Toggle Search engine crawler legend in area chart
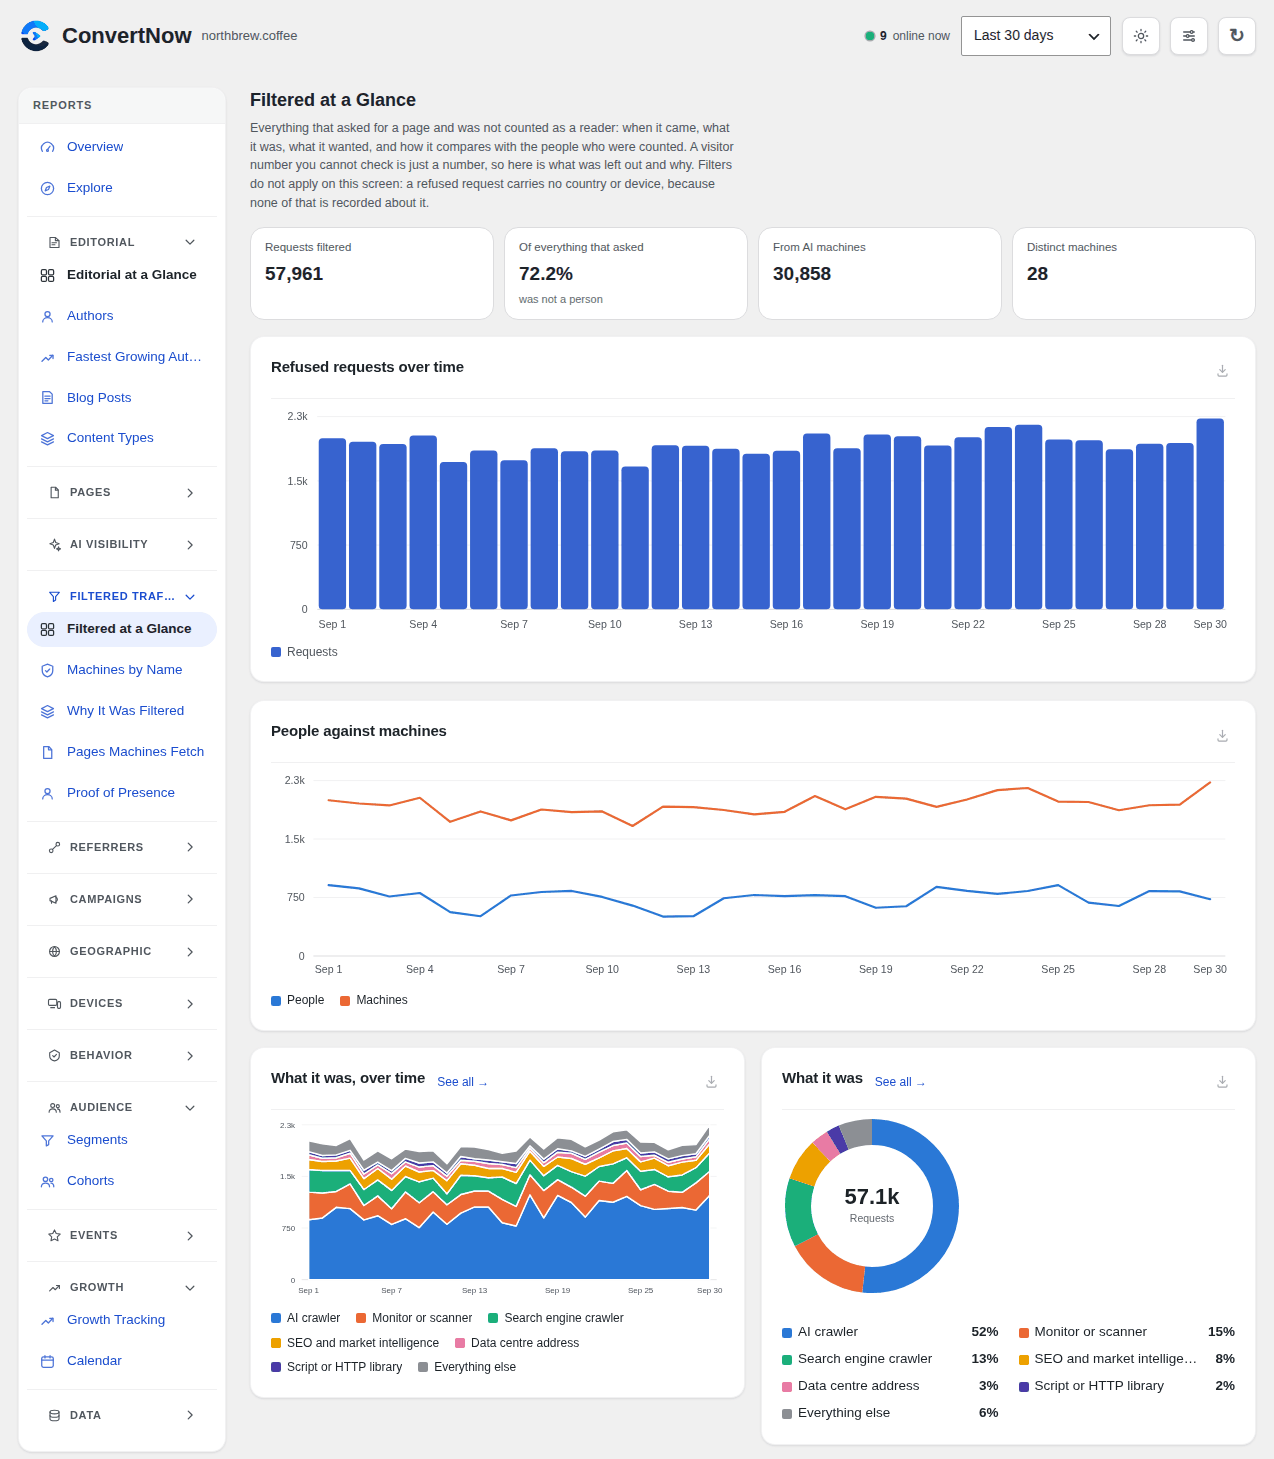 [556, 1318]
